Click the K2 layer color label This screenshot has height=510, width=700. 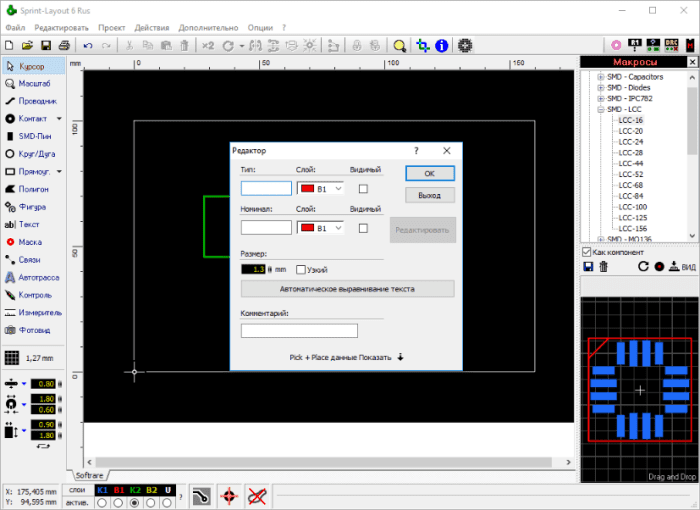point(135,490)
